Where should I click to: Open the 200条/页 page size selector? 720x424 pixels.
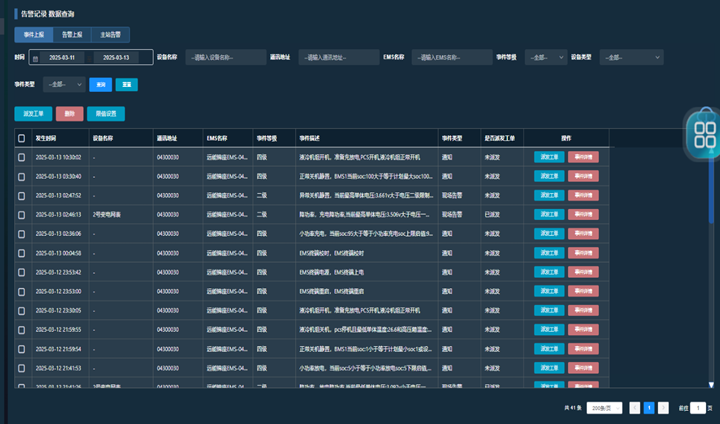605,408
